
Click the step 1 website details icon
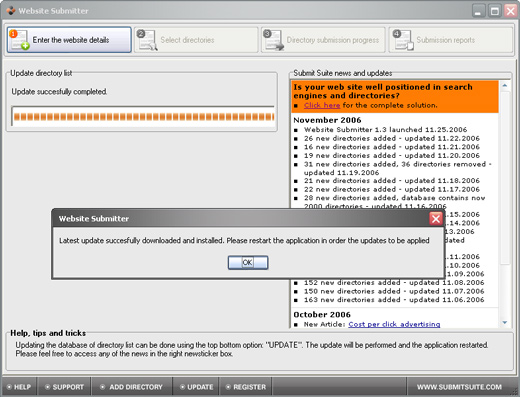pos(19,40)
